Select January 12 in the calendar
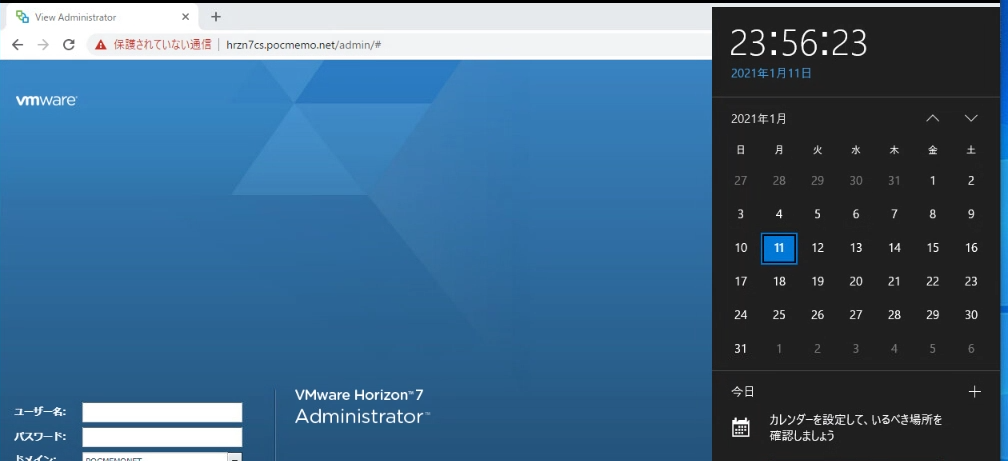The image size is (1008, 461). (x=818, y=248)
